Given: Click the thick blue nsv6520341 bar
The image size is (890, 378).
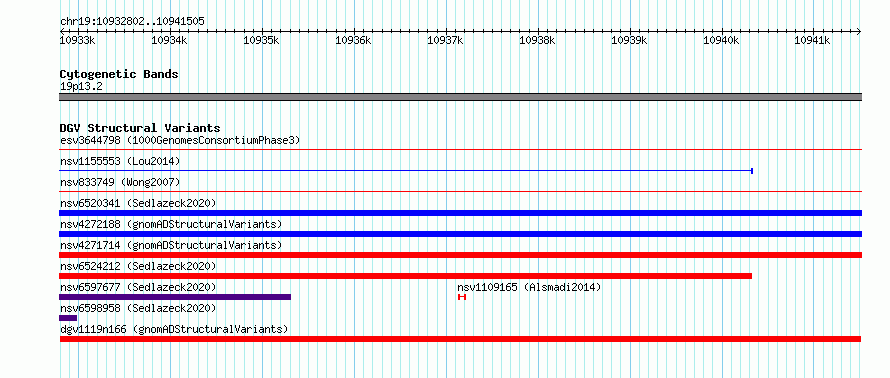Looking at the screenshot, I should pyautogui.click(x=460, y=213).
